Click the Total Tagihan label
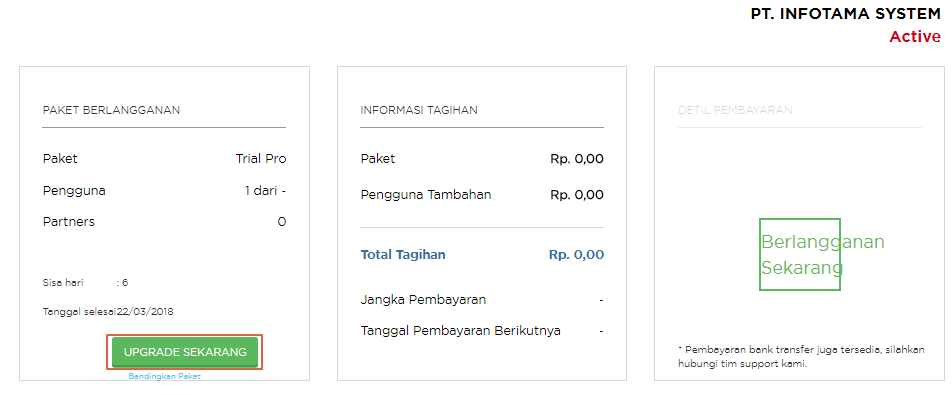952x395 pixels. click(403, 255)
